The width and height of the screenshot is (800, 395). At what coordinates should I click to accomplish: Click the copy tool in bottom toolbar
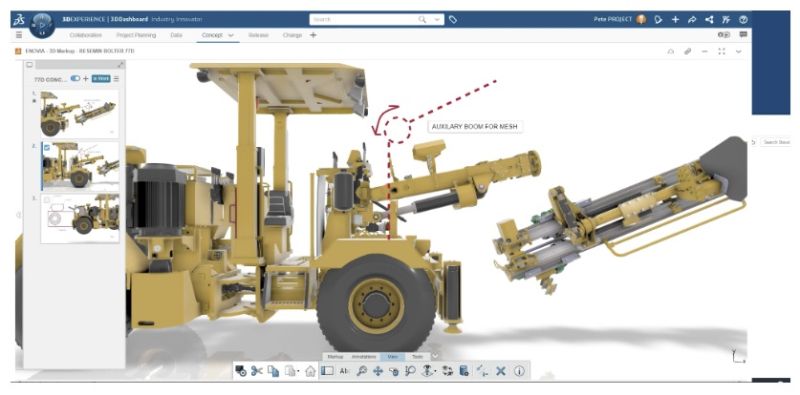point(273,371)
